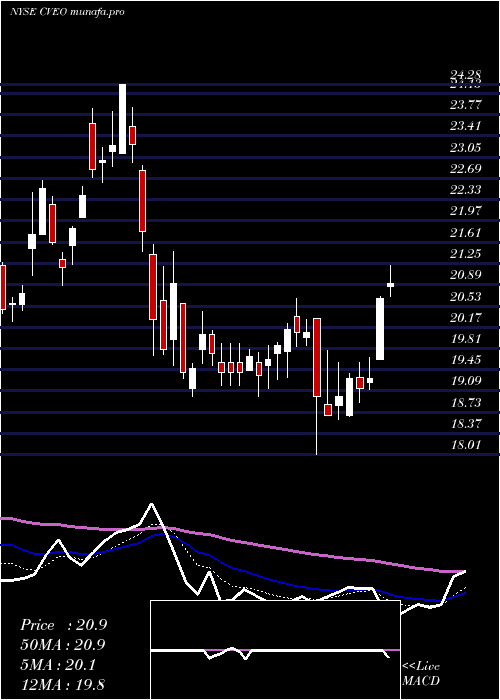Click the 18.73 price axis label
The width and height of the screenshot is (500, 700).
coord(466,403)
